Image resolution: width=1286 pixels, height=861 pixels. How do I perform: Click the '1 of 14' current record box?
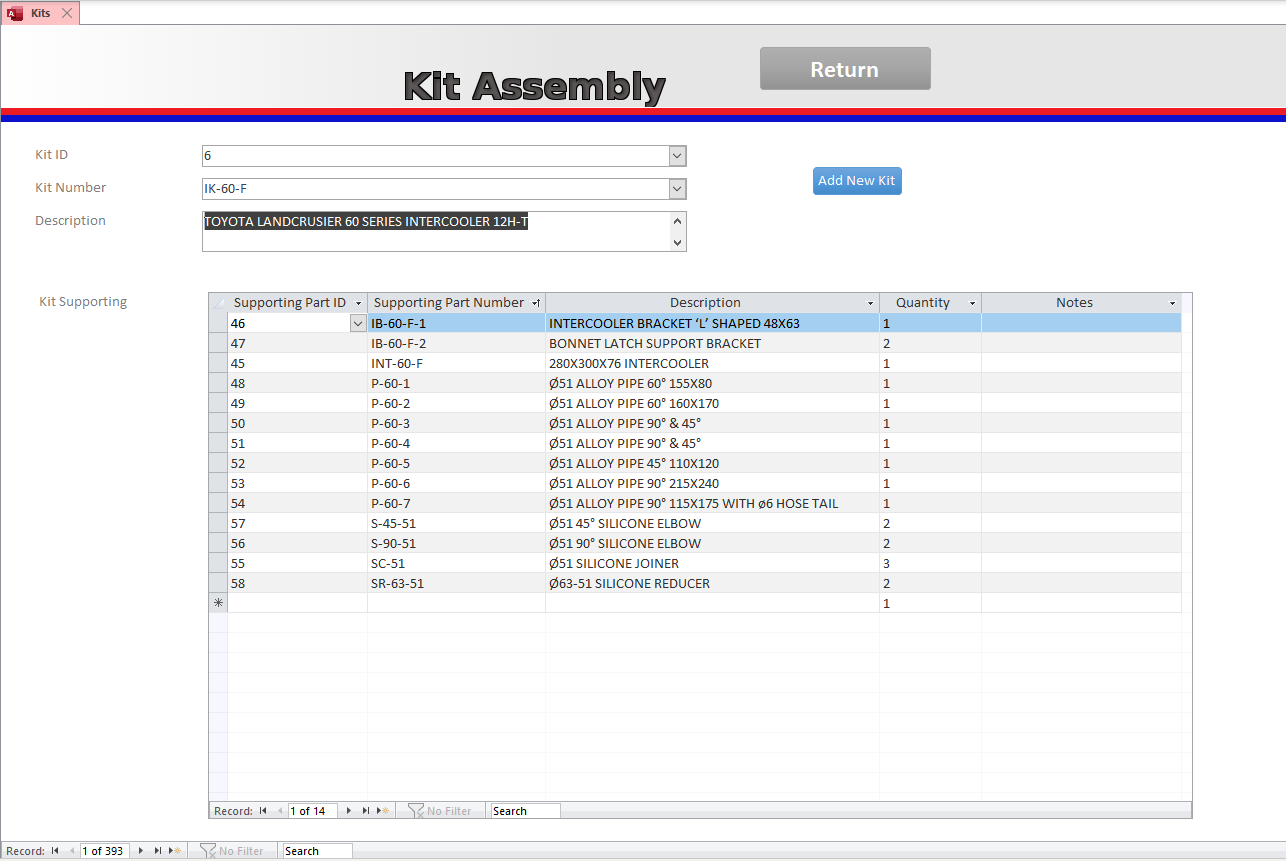(x=313, y=811)
